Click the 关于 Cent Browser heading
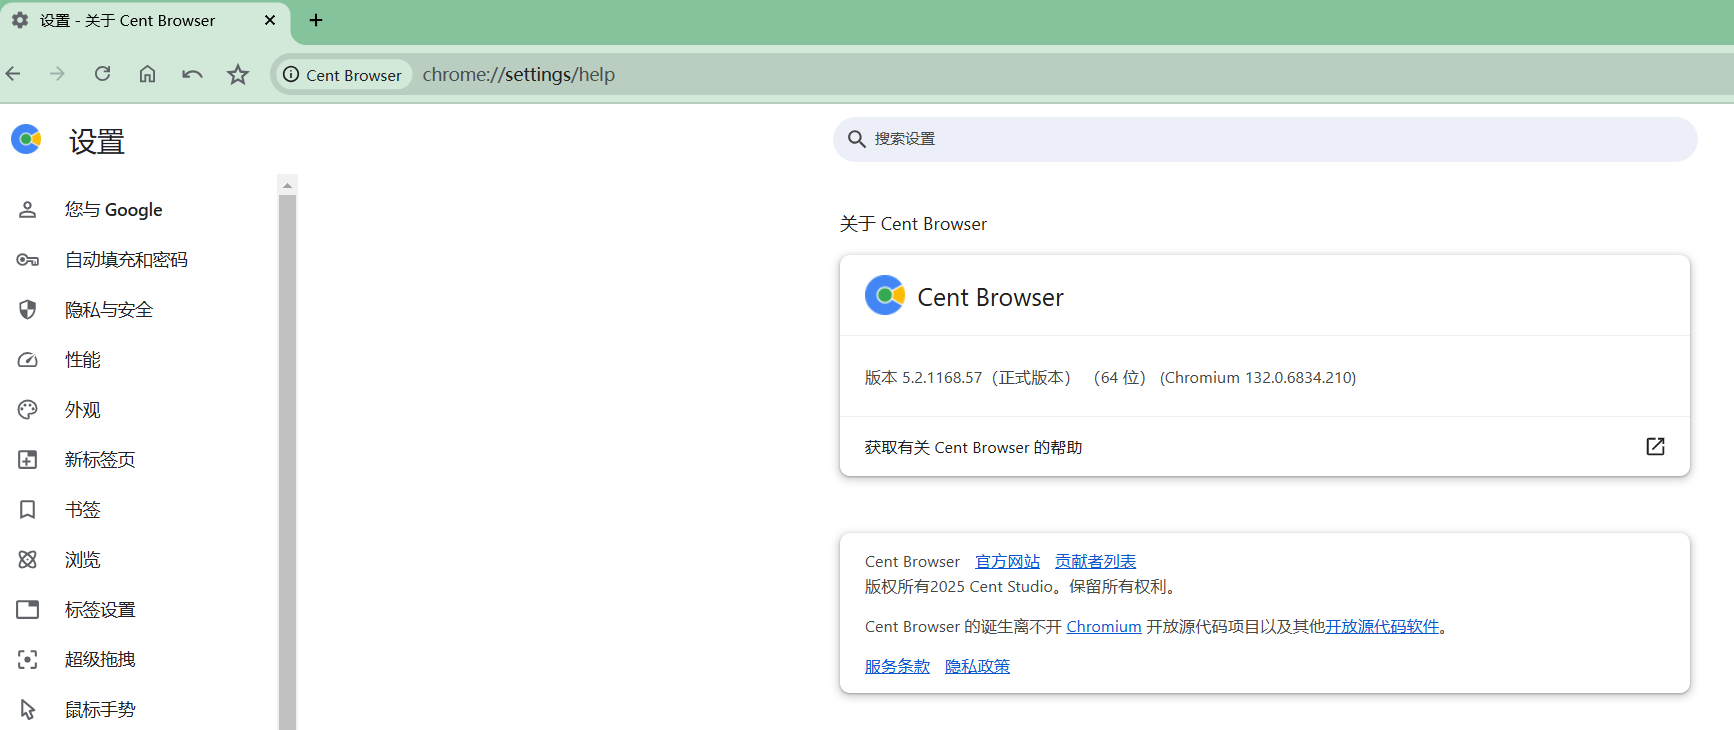Viewport: 1734px width, 730px height. coord(913,224)
